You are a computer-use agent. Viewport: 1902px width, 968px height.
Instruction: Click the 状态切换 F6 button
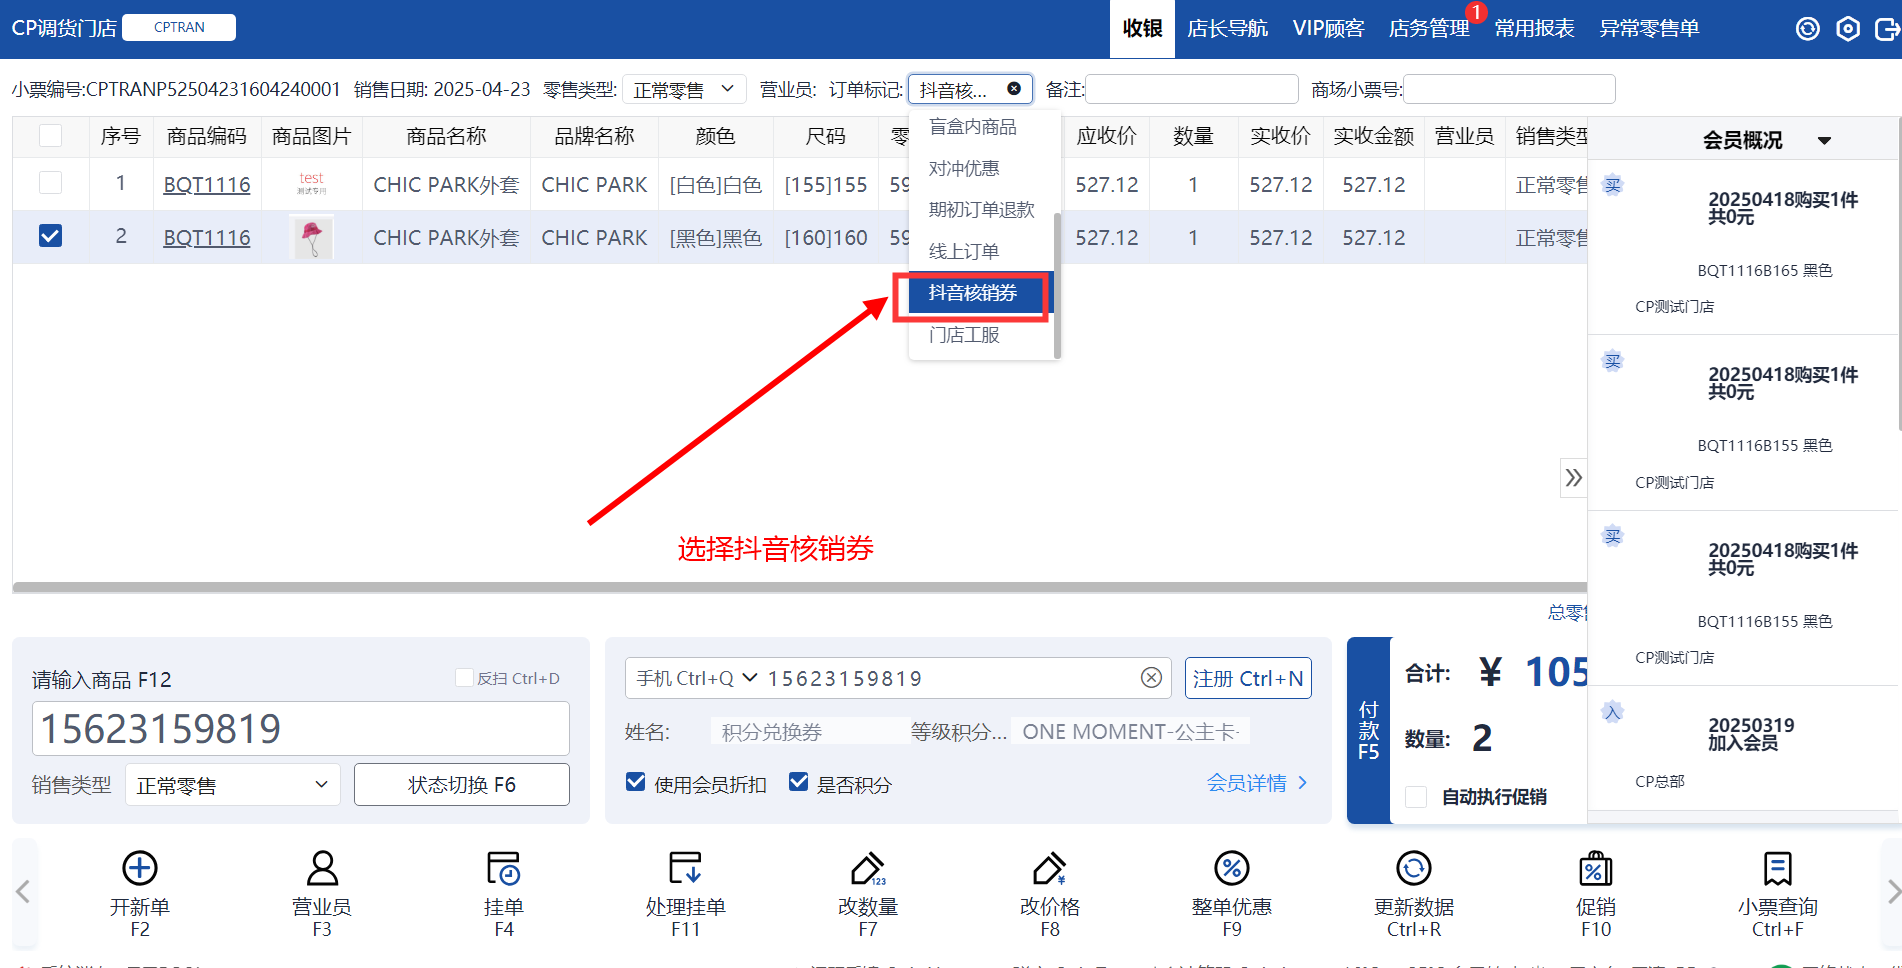(461, 785)
